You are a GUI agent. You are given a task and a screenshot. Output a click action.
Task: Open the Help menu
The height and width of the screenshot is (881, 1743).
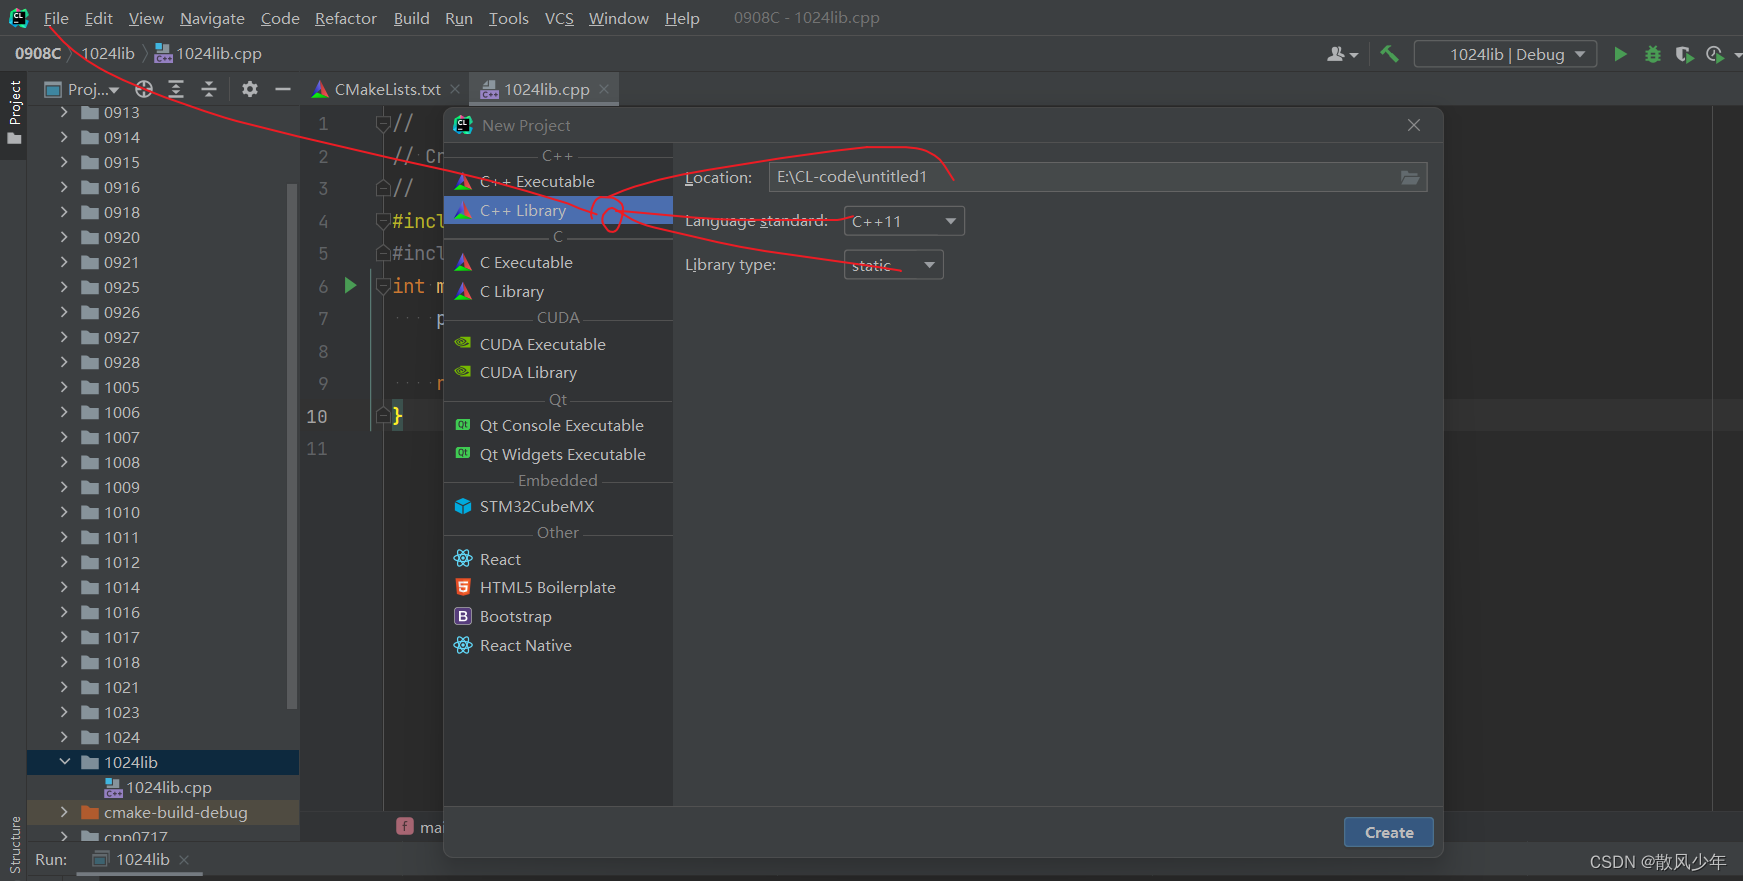click(682, 18)
